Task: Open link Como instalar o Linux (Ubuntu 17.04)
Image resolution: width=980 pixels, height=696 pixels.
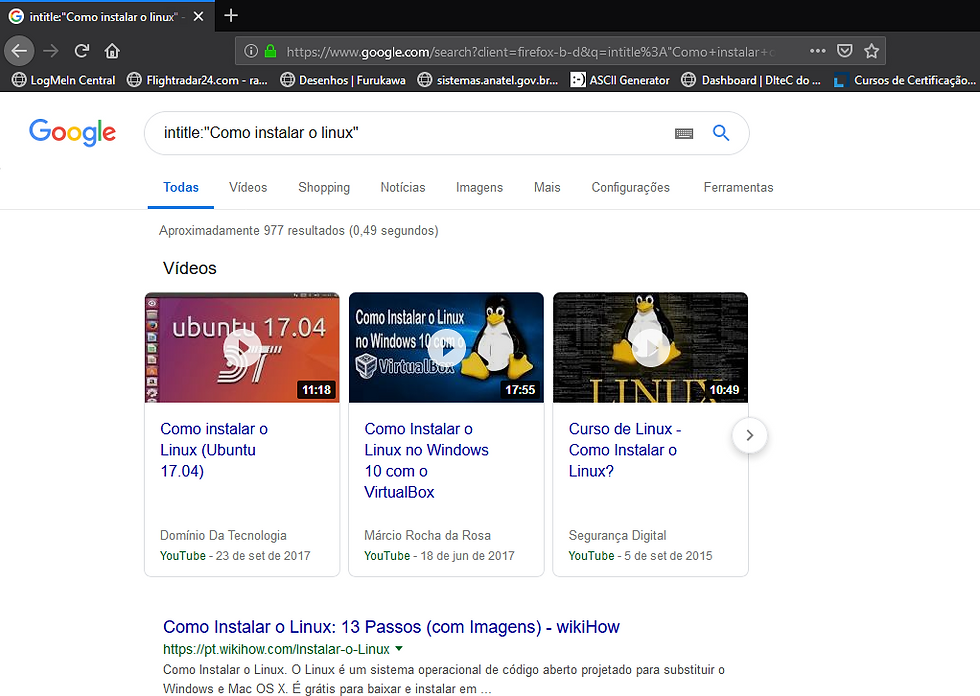Action: tap(214, 450)
